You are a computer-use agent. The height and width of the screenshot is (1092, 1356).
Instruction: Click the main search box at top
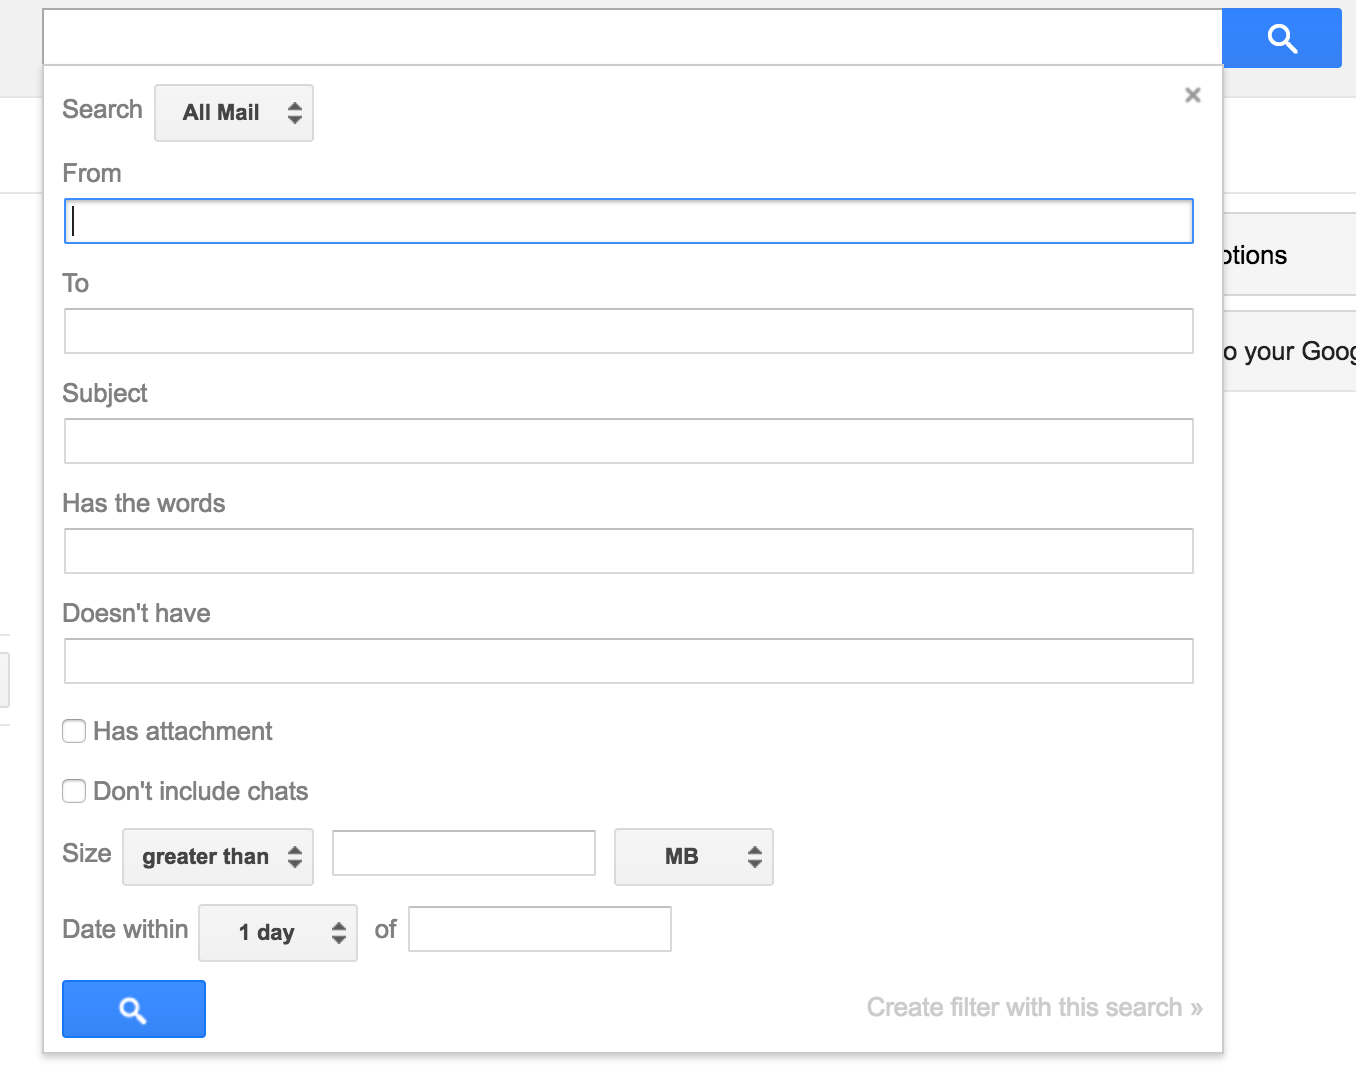coord(633,38)
